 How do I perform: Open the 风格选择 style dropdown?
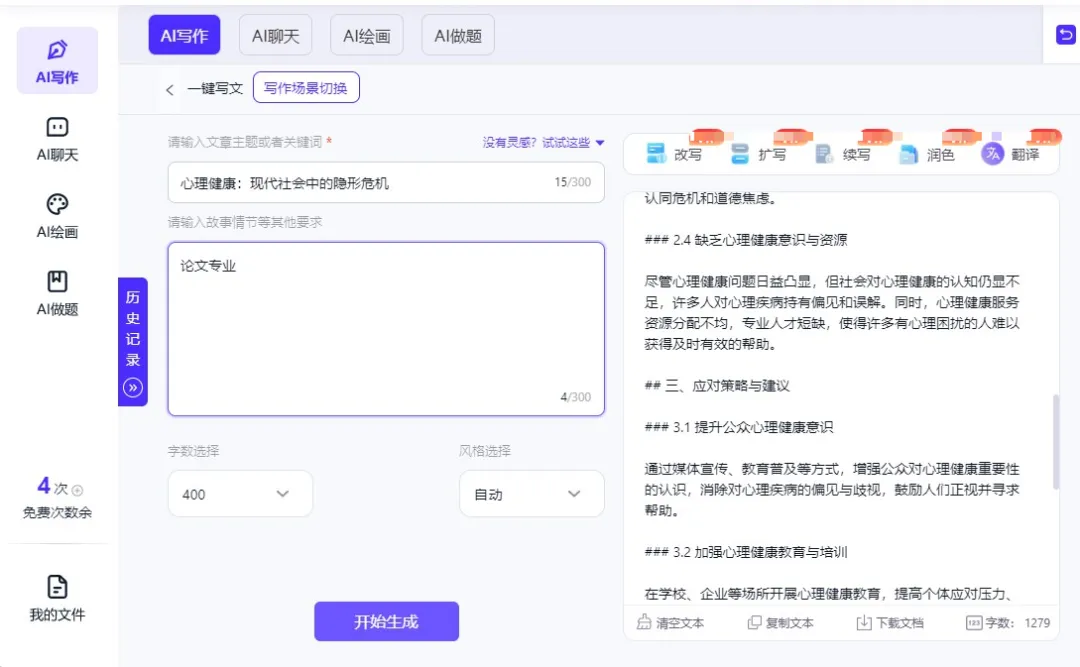(x=531, y=493)
